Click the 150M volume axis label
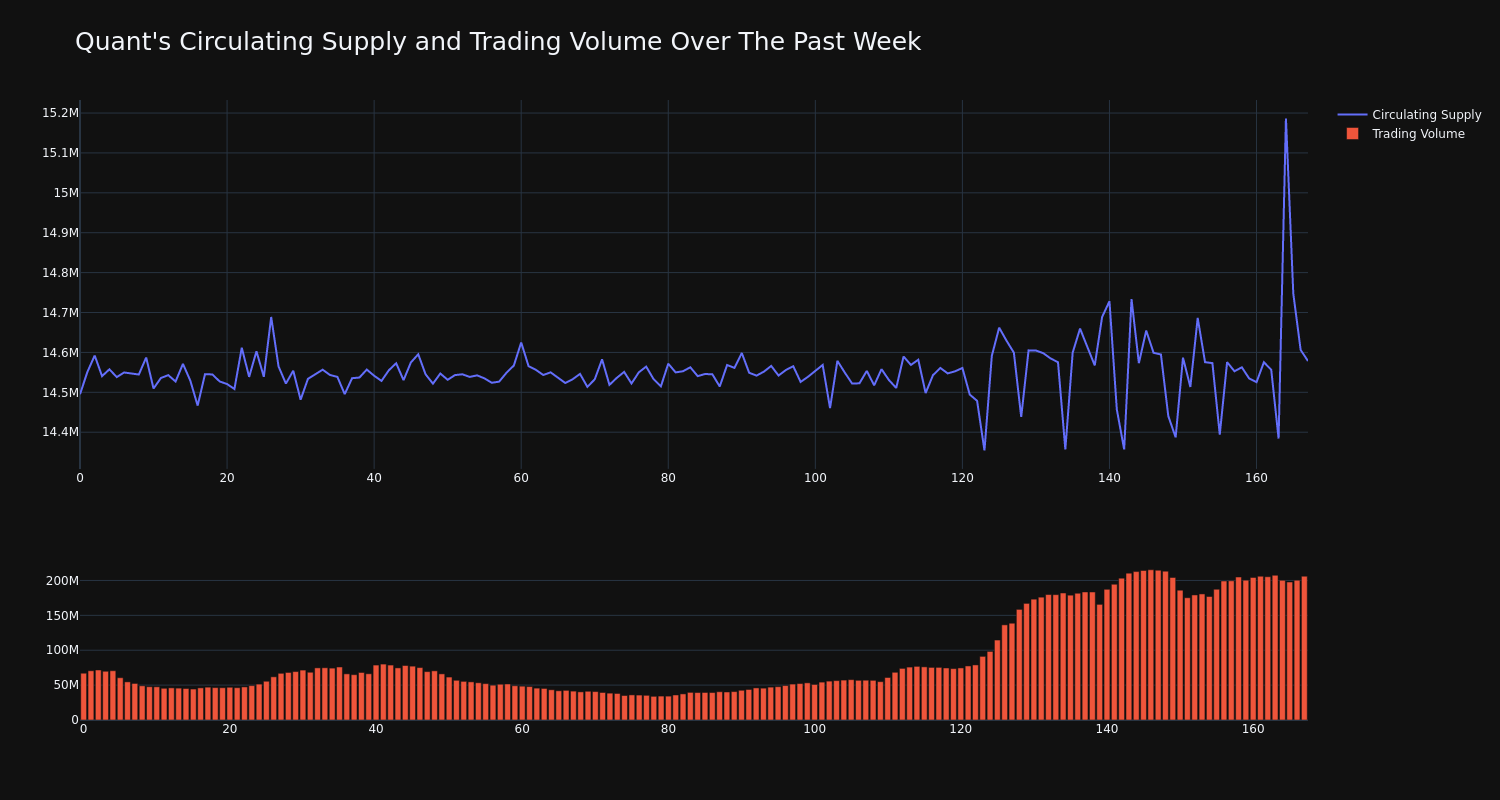The width and height of the screenshot is (1500, 800). tap(62, 616)
